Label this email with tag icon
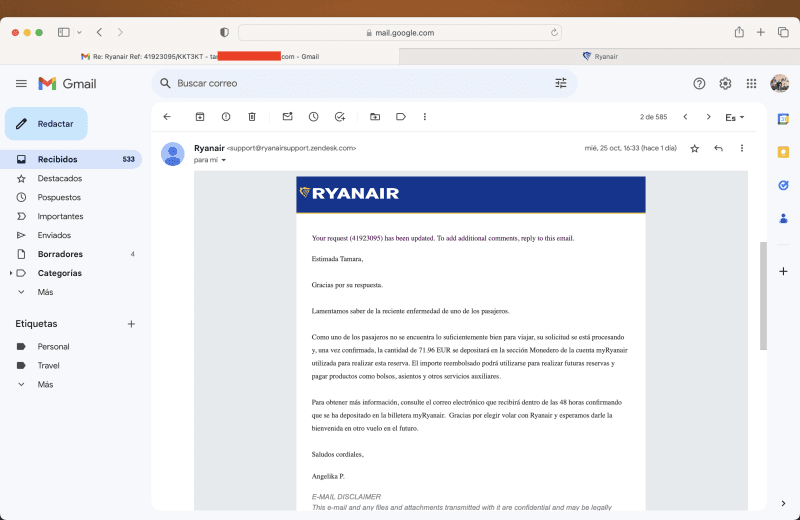 click(401, 117)
